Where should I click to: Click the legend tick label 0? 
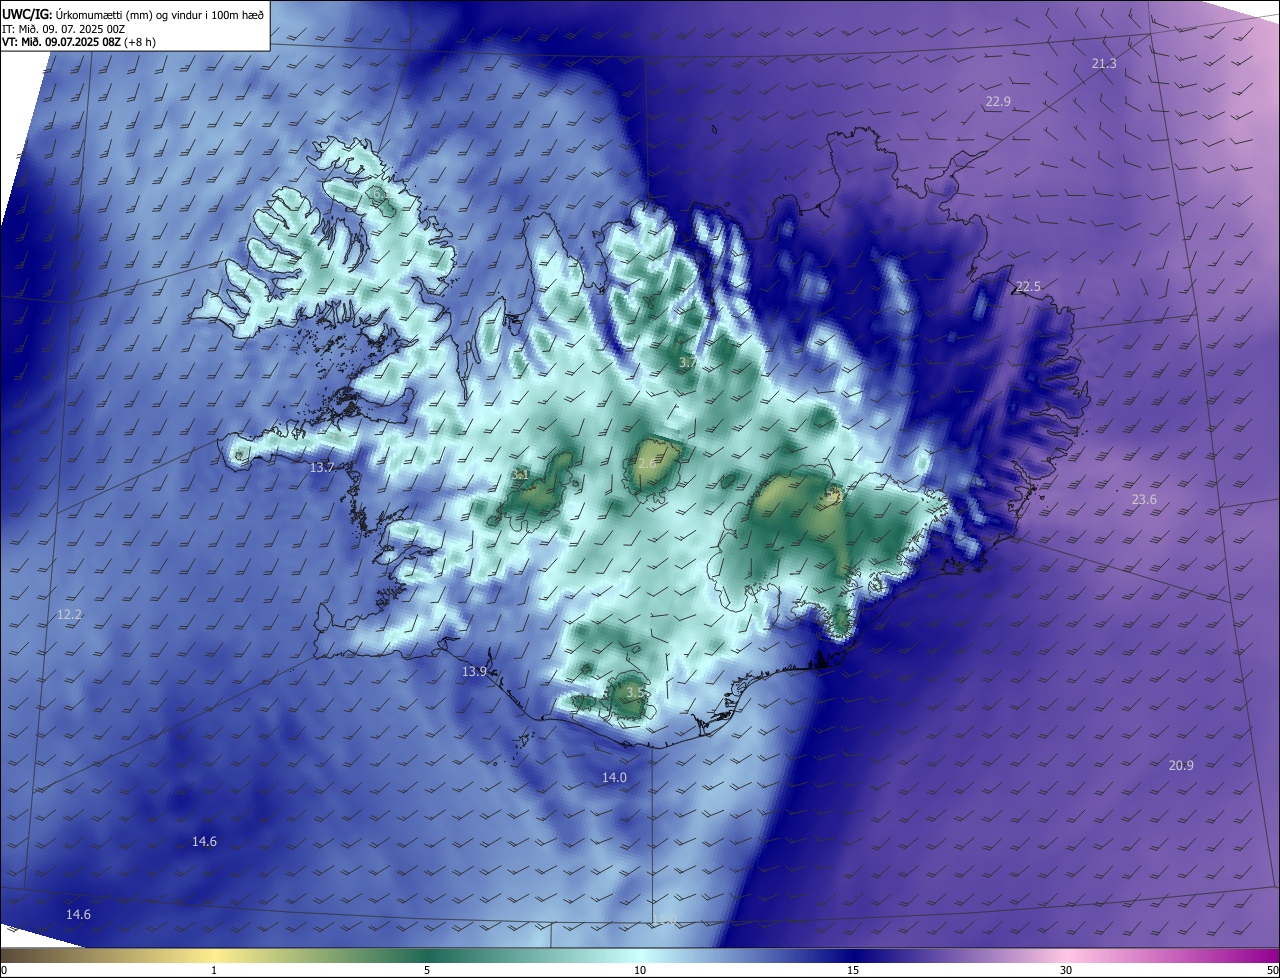pos(4,971)
